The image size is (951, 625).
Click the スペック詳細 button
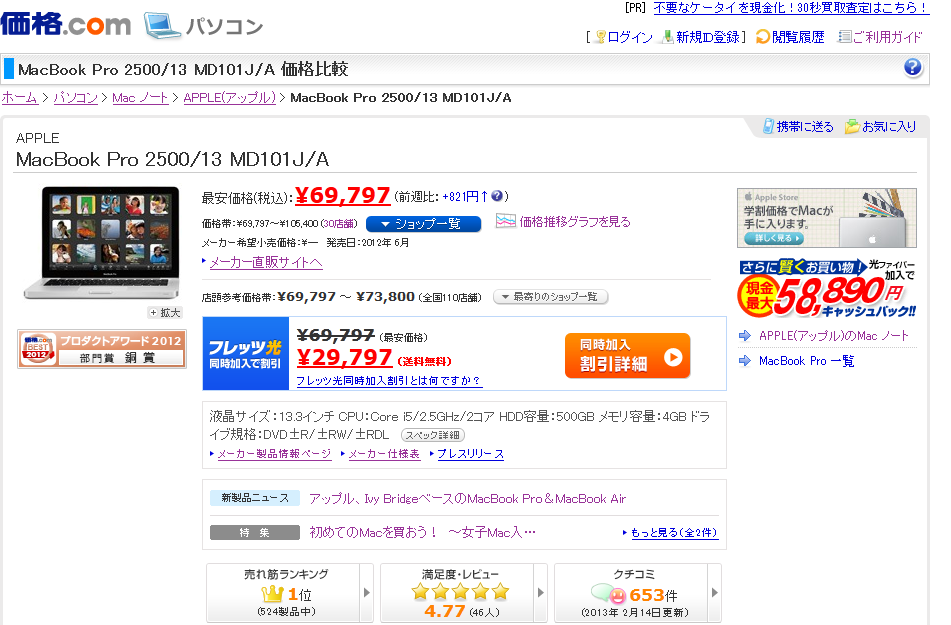[x=433, y=435]
